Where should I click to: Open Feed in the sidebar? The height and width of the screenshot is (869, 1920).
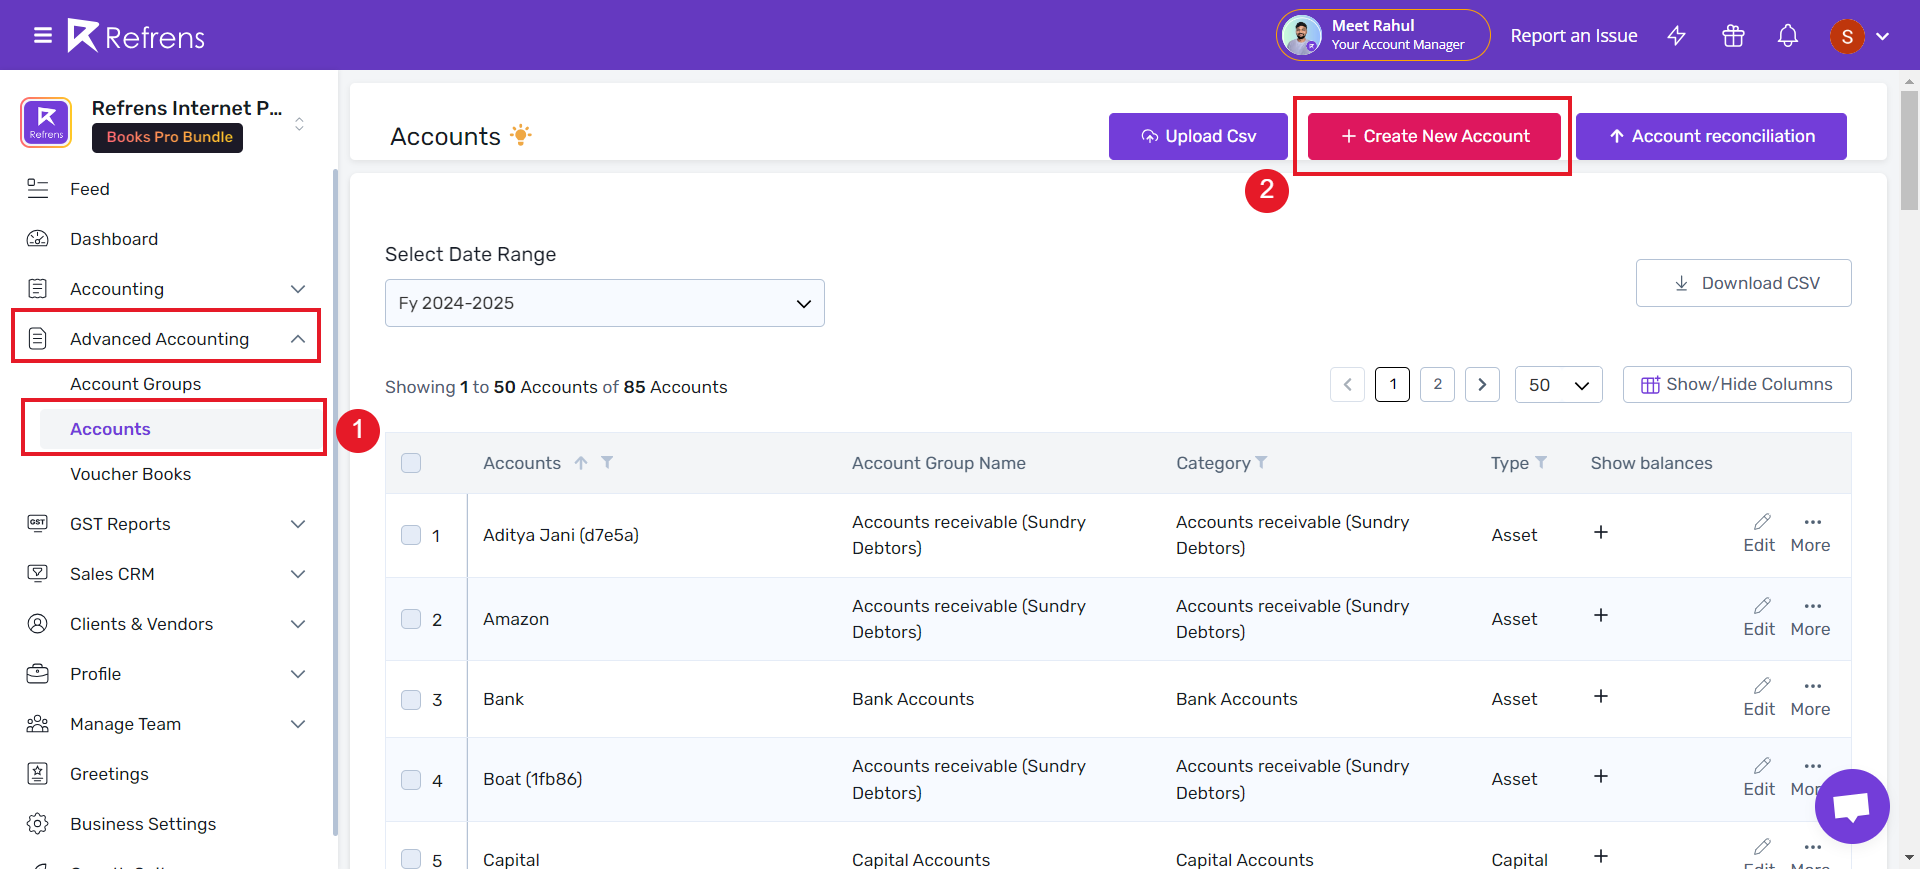(90, 189)
